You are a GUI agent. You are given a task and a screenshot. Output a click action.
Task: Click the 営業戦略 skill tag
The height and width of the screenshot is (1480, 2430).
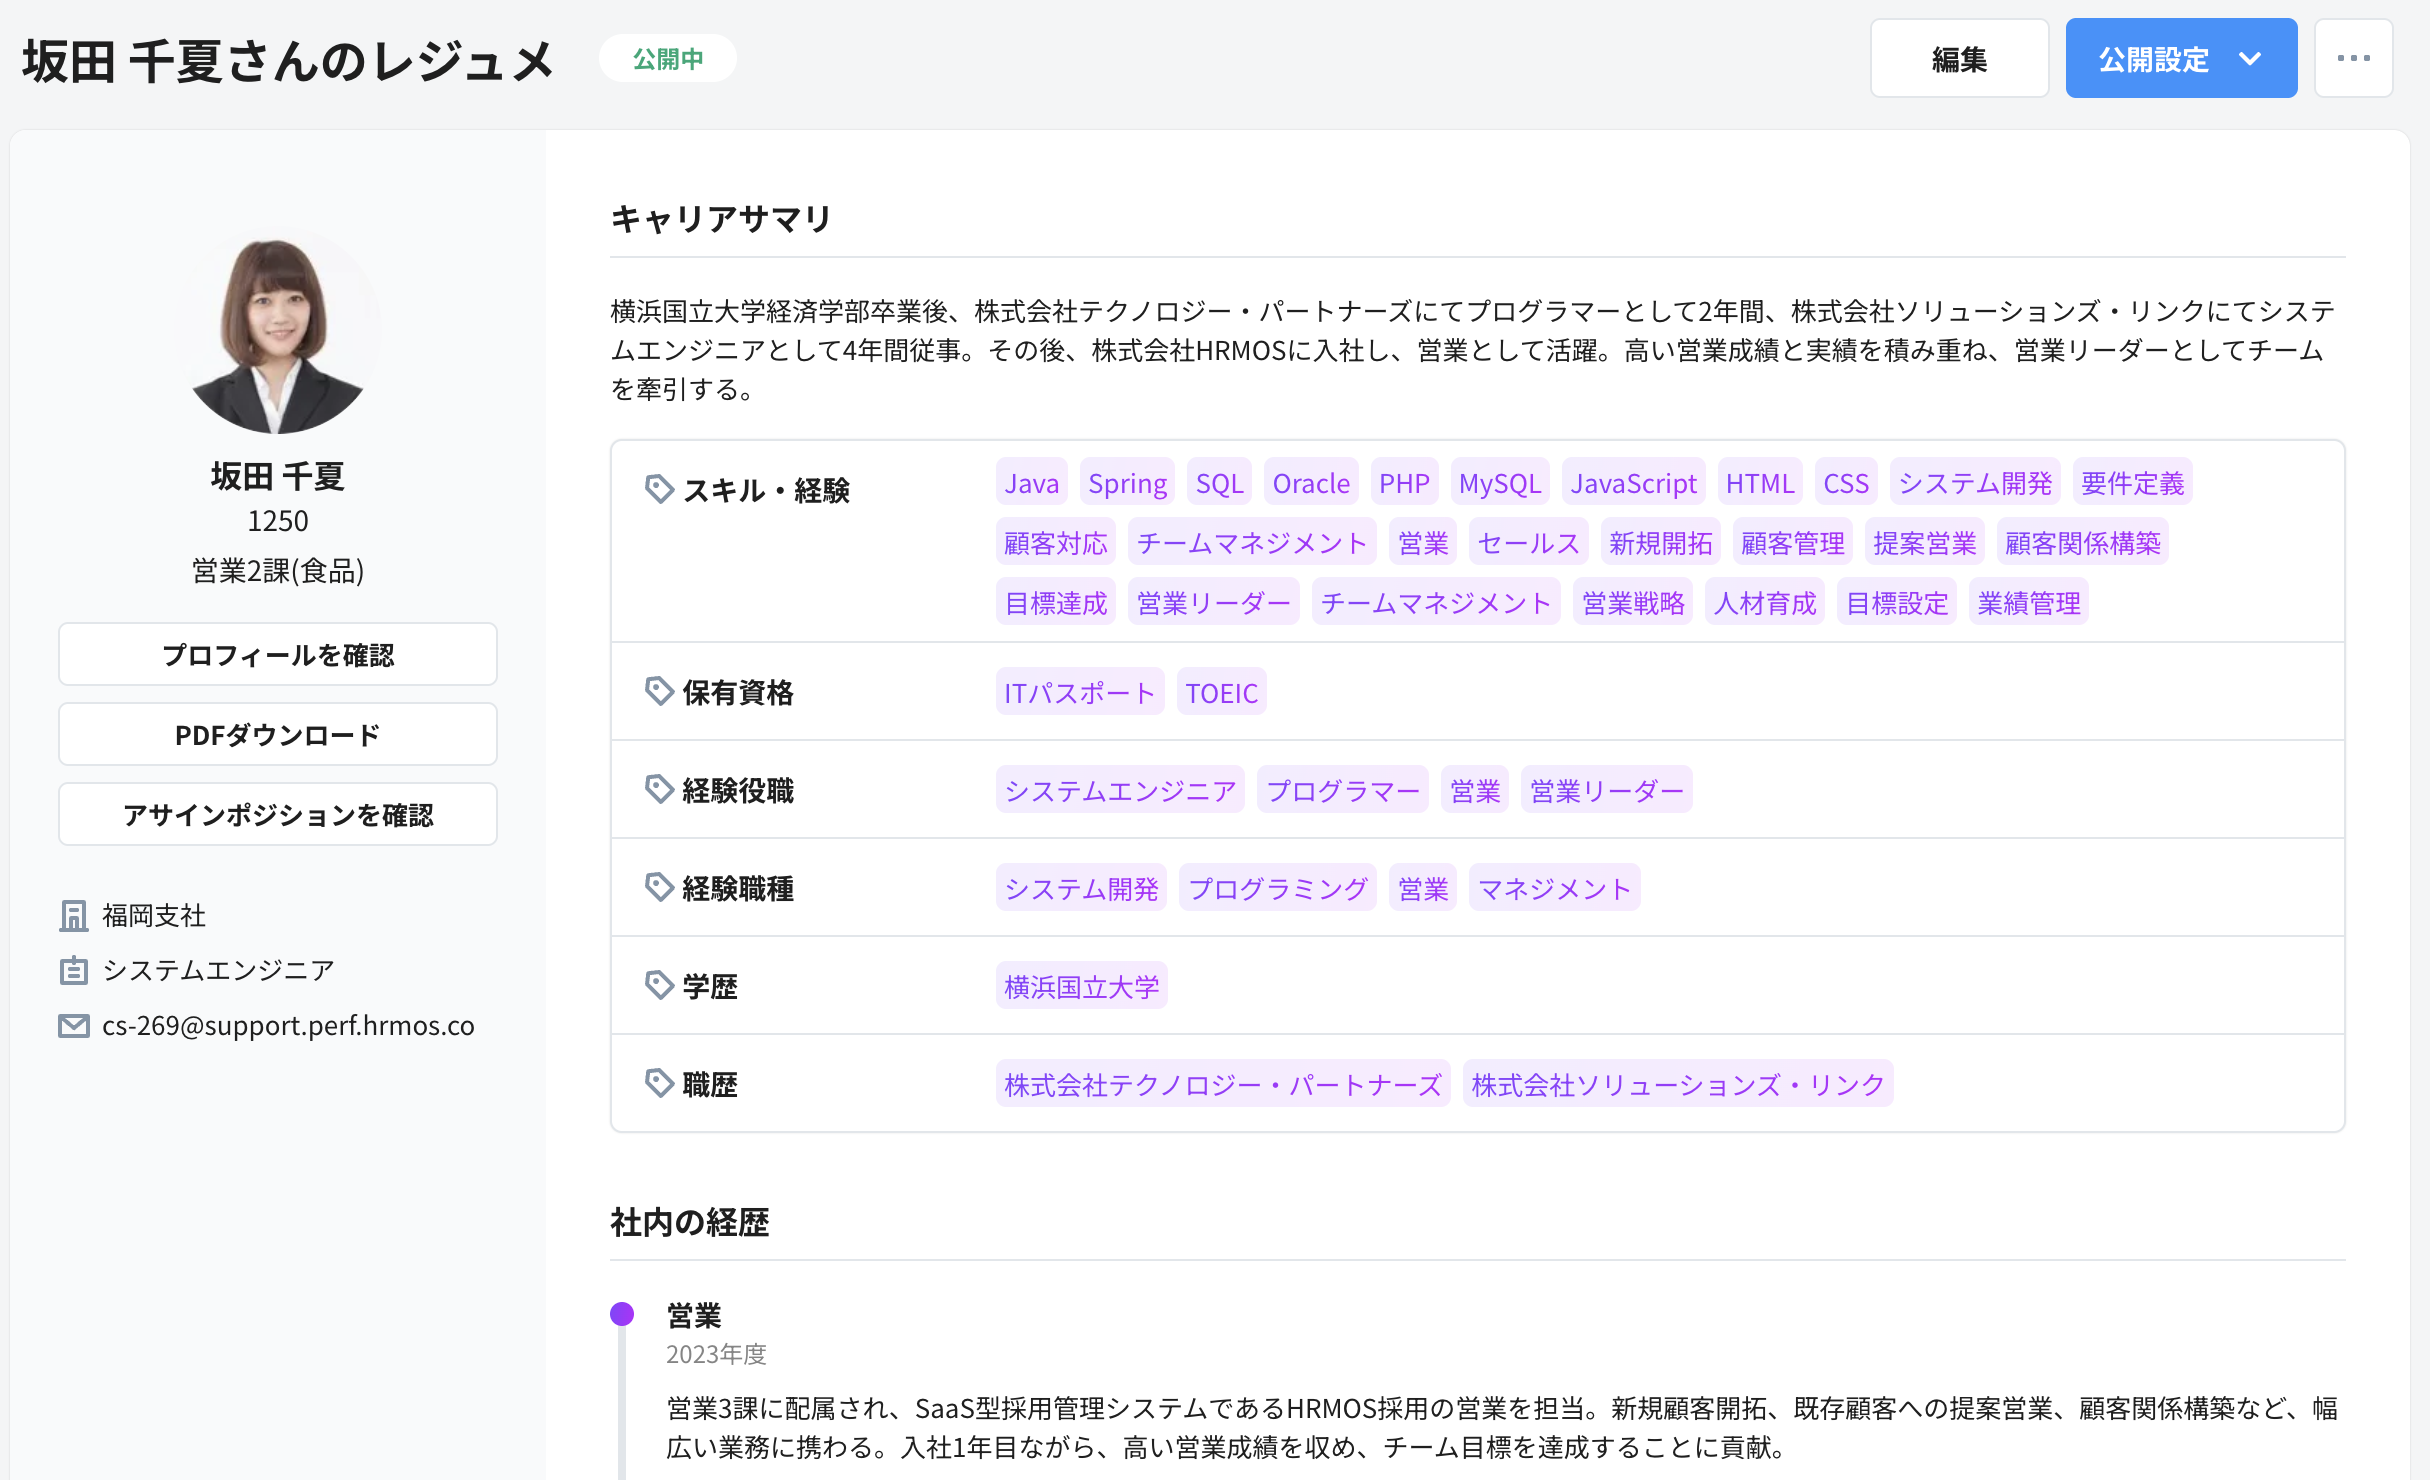pos(1633,603)
